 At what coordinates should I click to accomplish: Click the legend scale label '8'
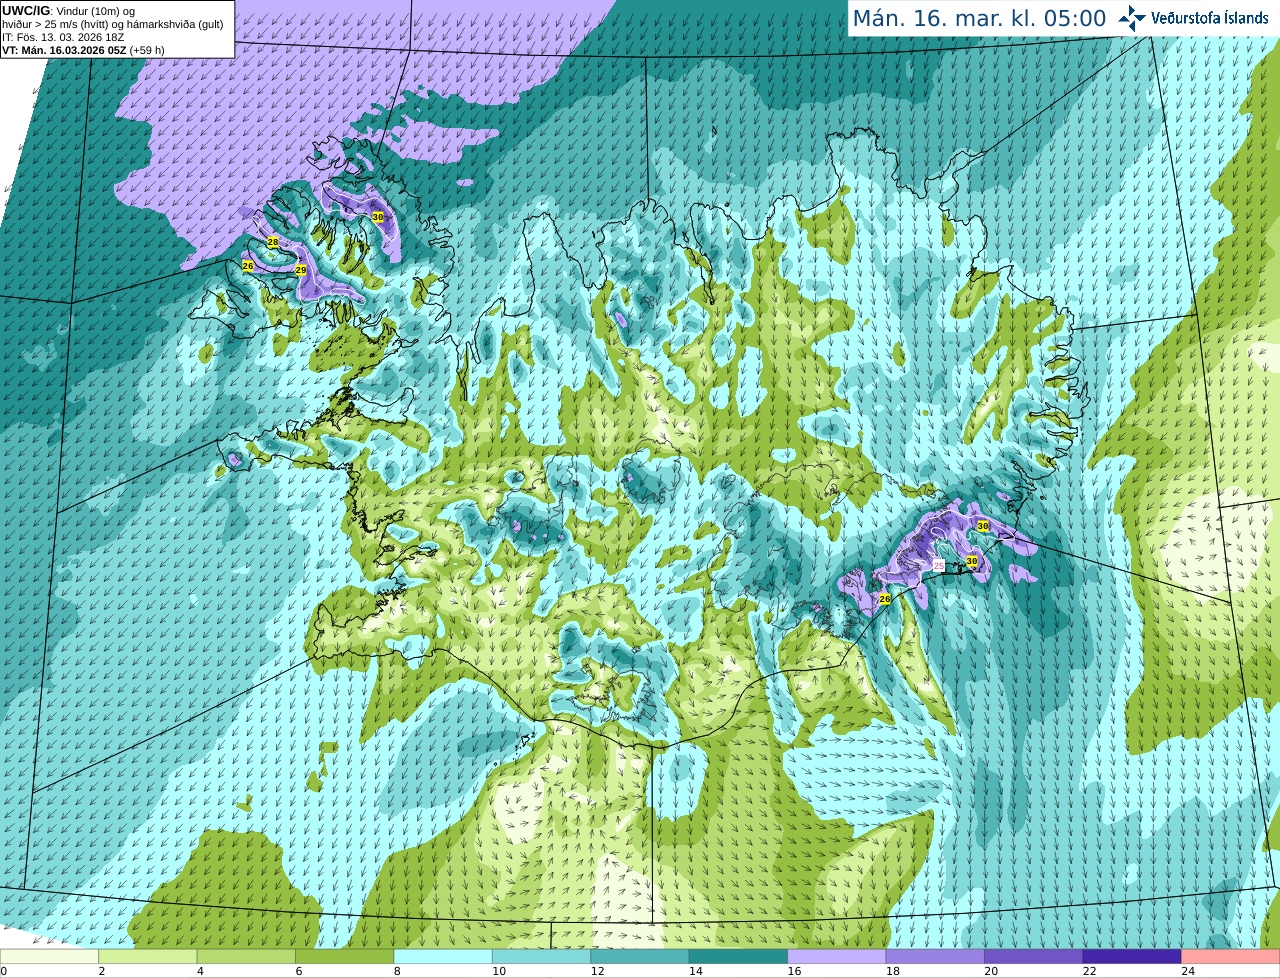pos(397,971)
